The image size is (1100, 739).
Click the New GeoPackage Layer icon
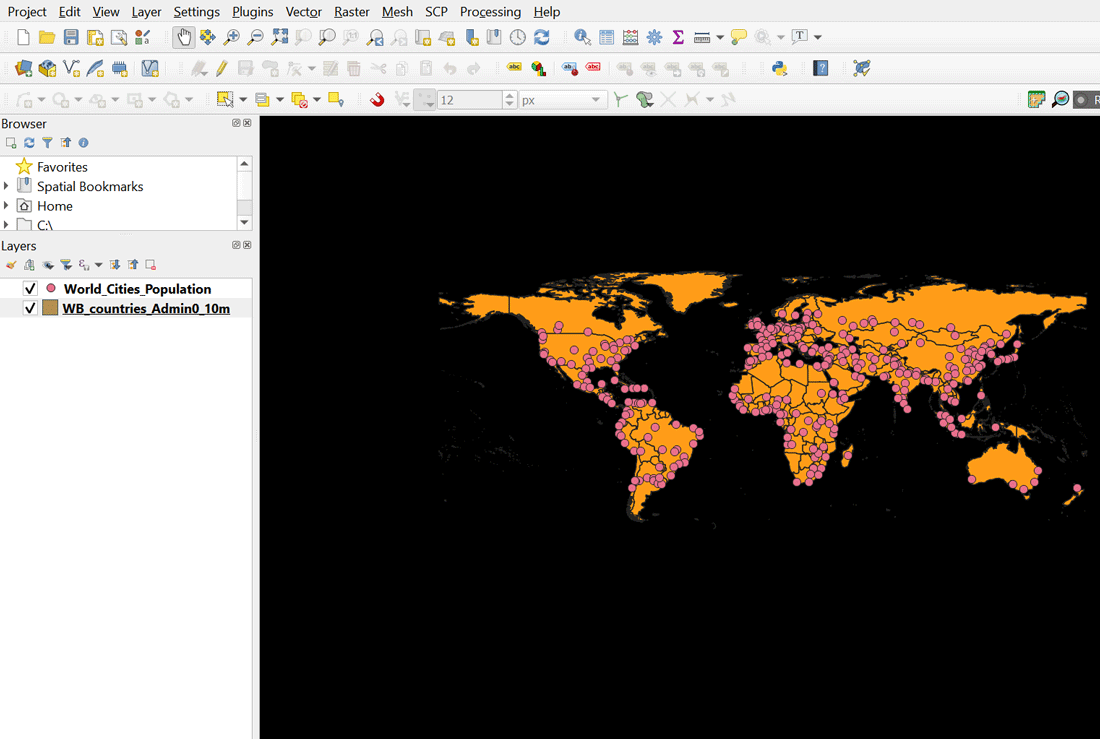coord(47,69)
